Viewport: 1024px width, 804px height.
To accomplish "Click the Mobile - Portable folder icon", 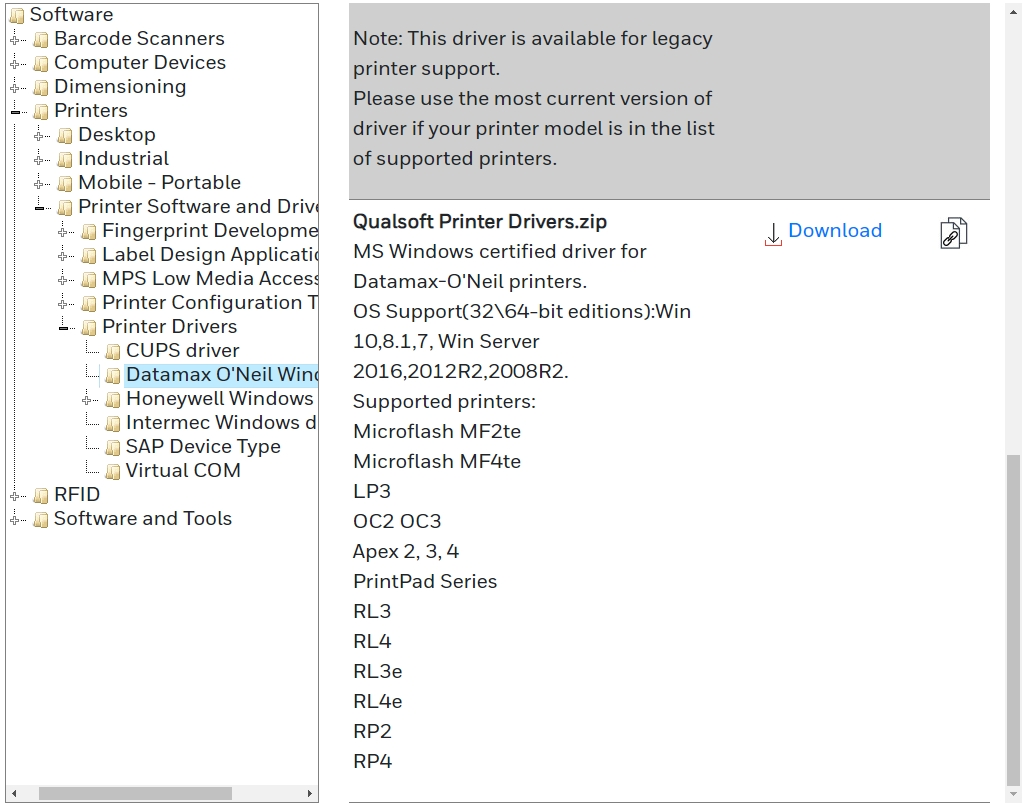I will 65,184.
